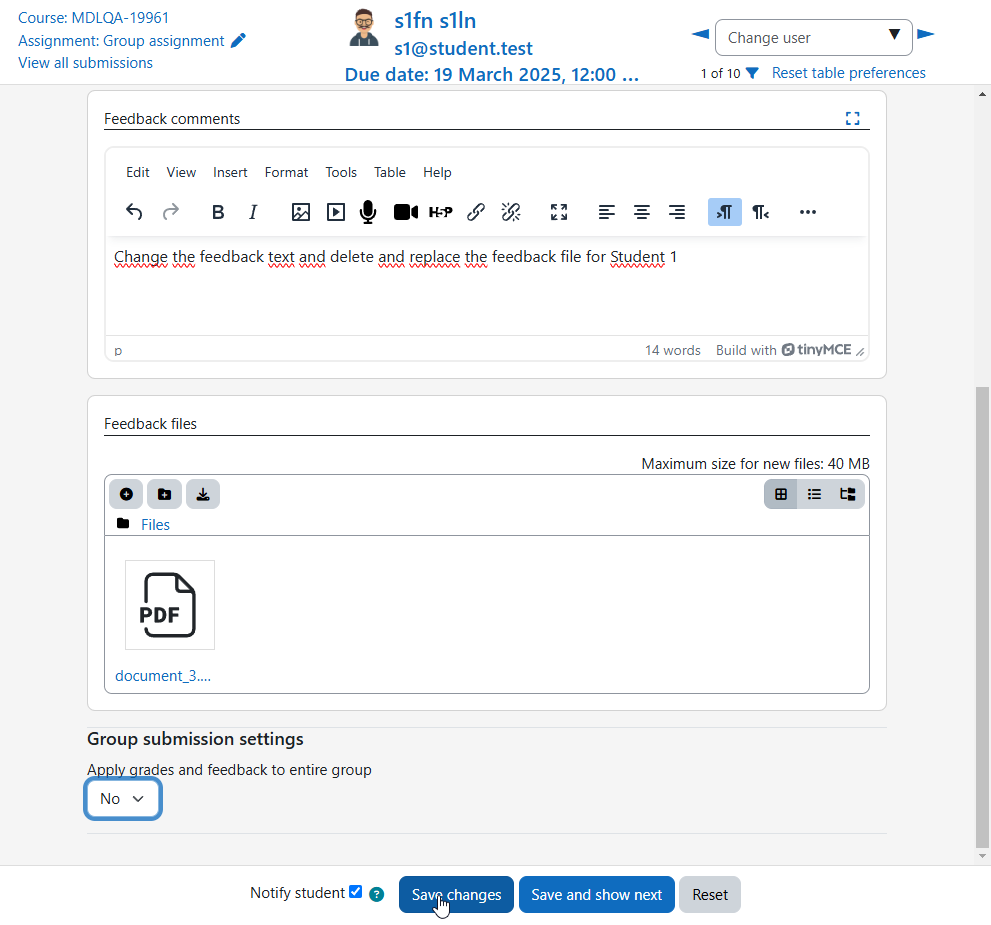Open the Change user dropdown
Image resolution: width=991 pixels, height=925 pixels.
click(813, 38)
